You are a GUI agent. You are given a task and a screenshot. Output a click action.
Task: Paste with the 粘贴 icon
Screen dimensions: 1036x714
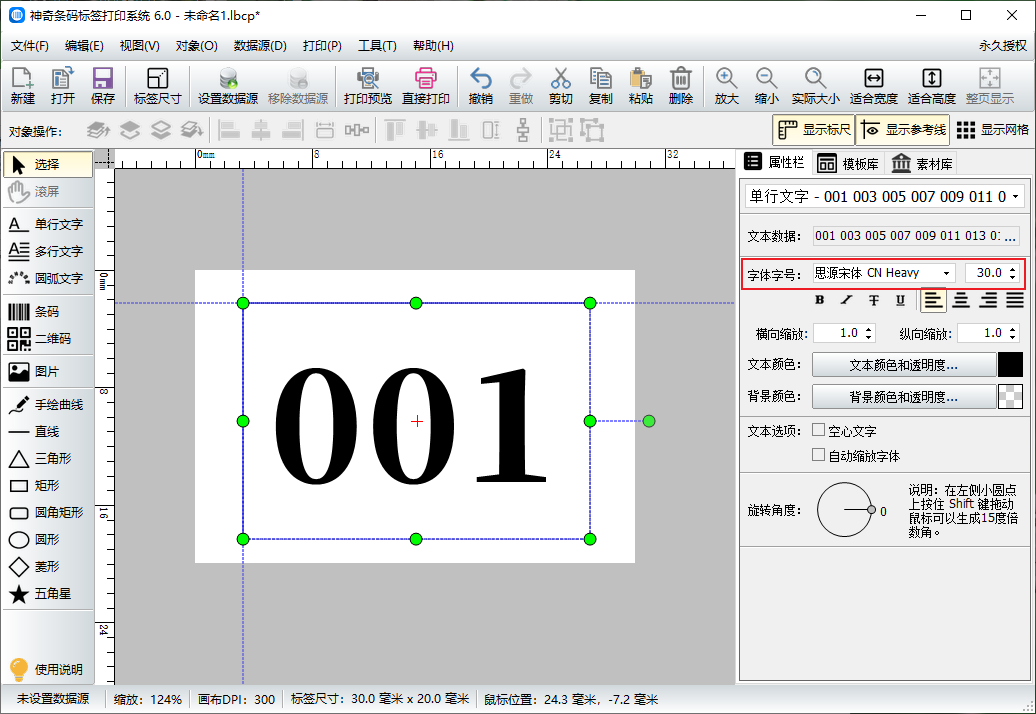point(640,86)
